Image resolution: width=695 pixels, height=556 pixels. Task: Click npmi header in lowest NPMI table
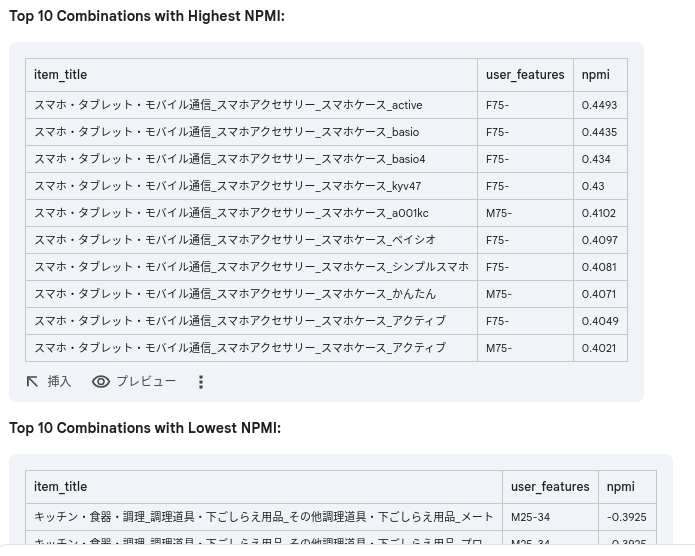[620, 487]
